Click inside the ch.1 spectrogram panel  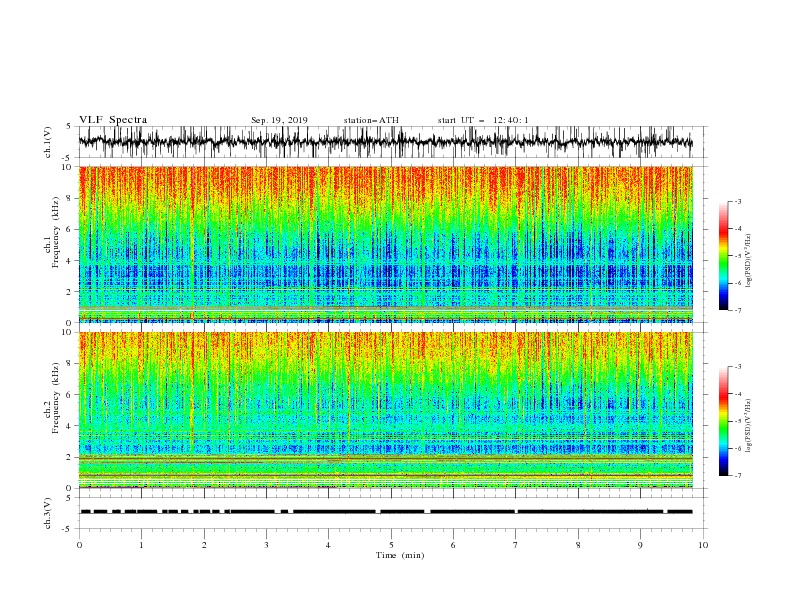pyautogui.click(x=385, y=244)
